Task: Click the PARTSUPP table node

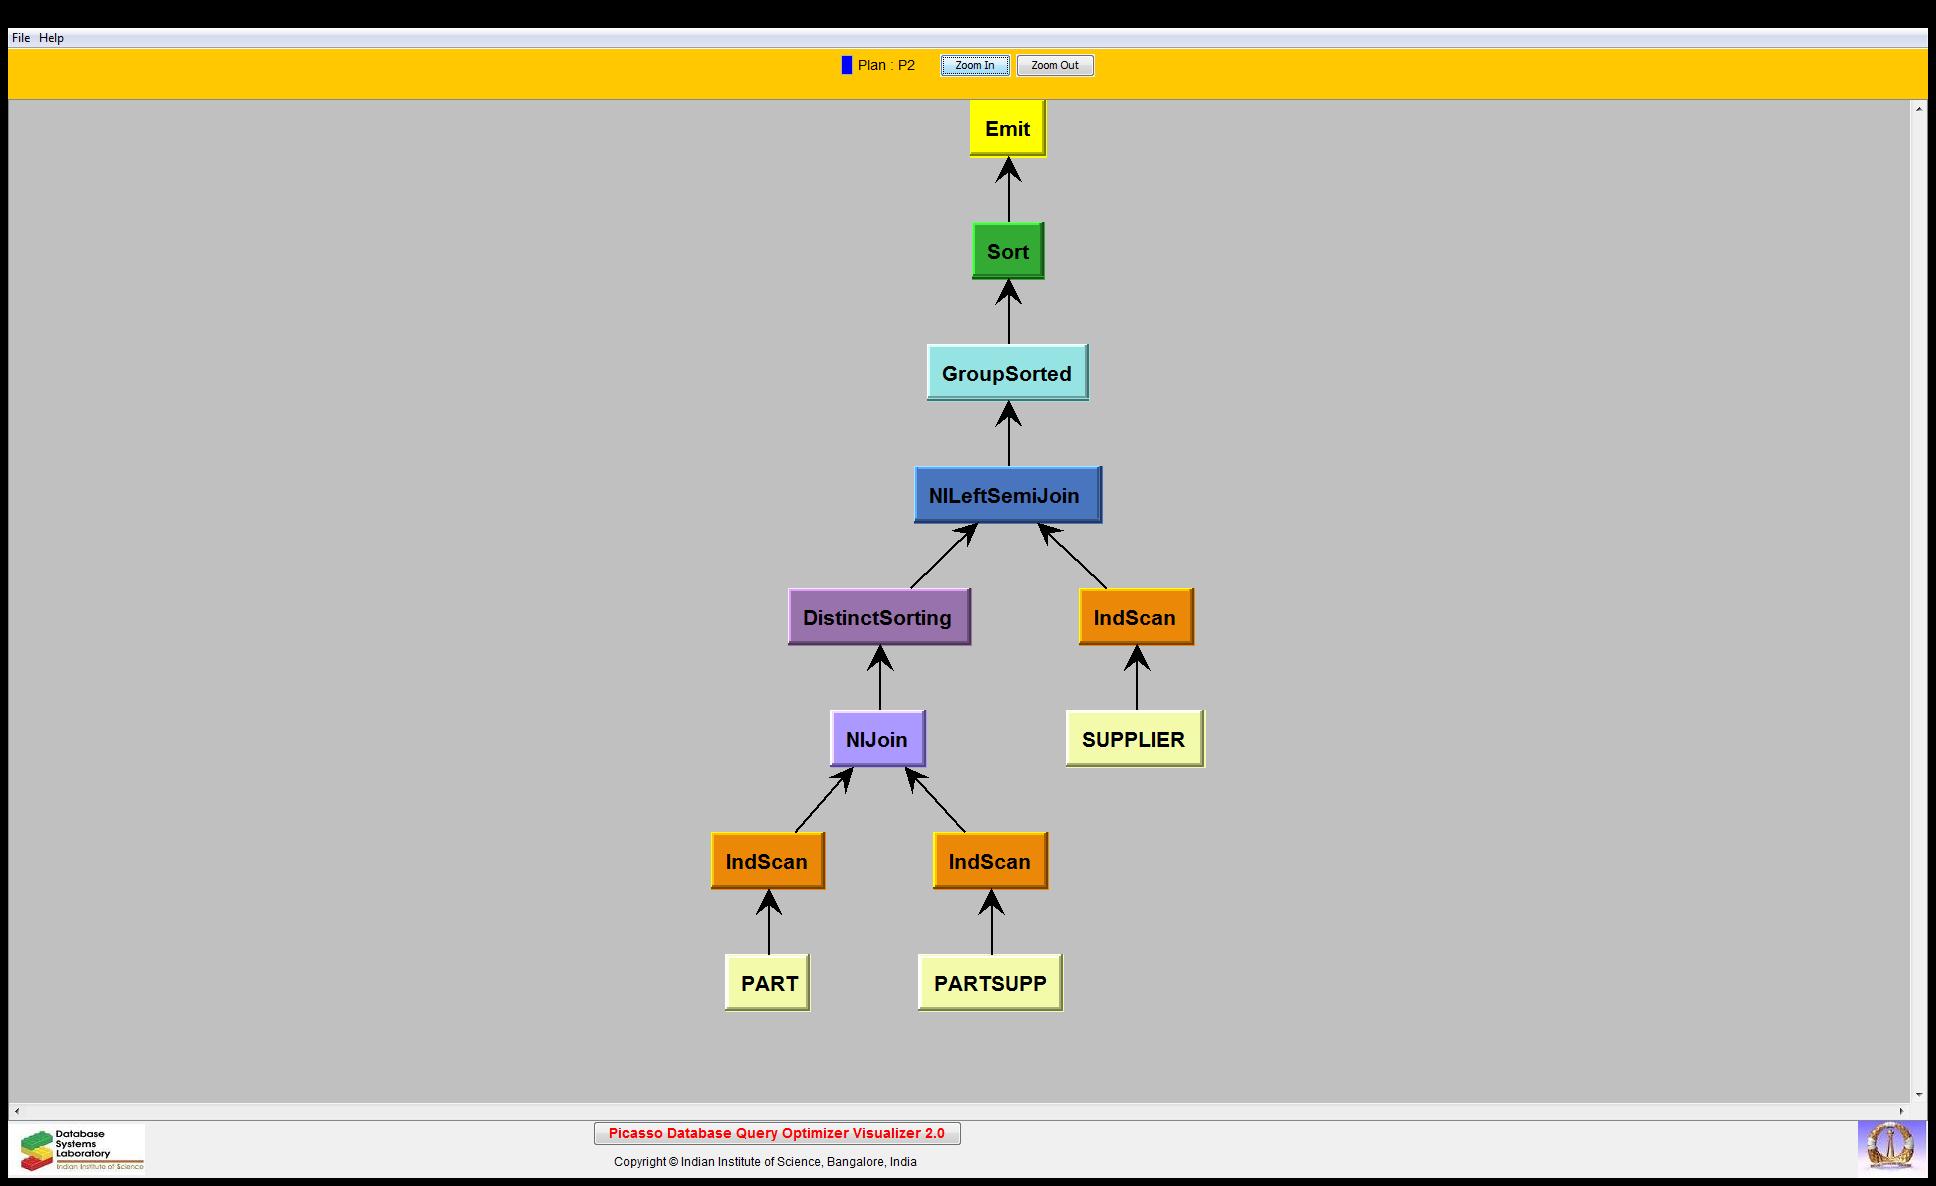Action: (989, 983)
